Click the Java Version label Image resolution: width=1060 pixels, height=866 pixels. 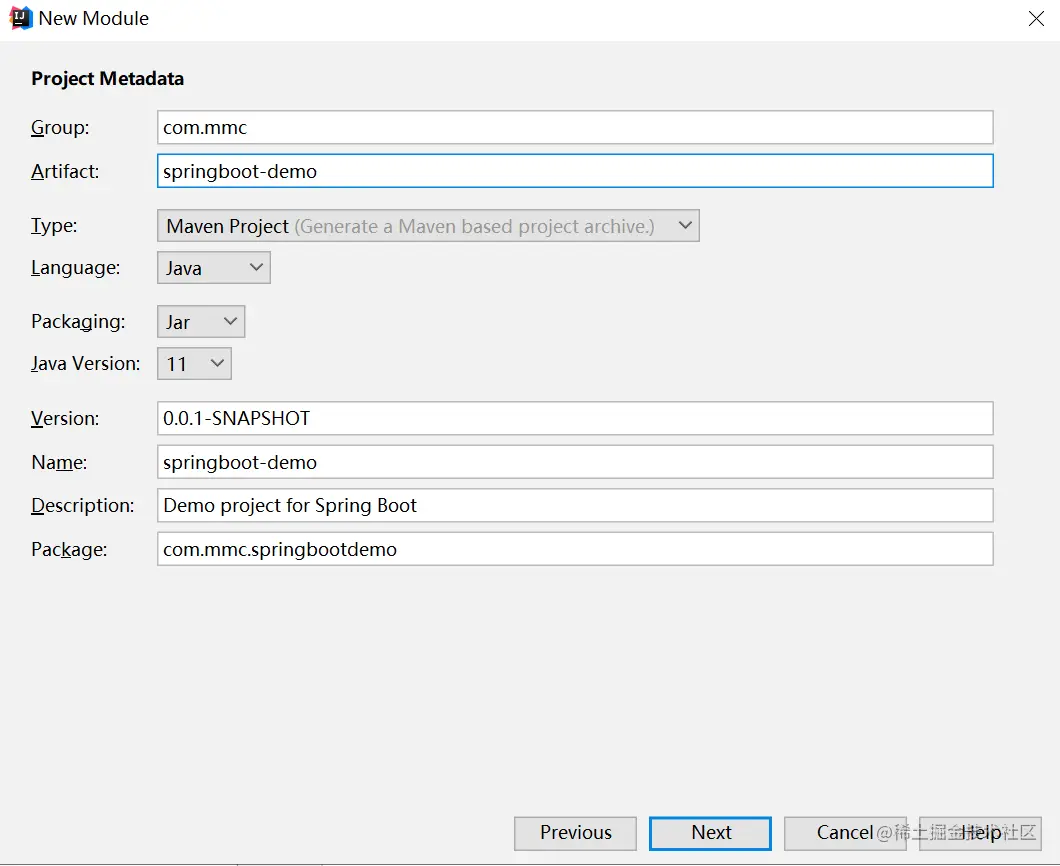85,364
